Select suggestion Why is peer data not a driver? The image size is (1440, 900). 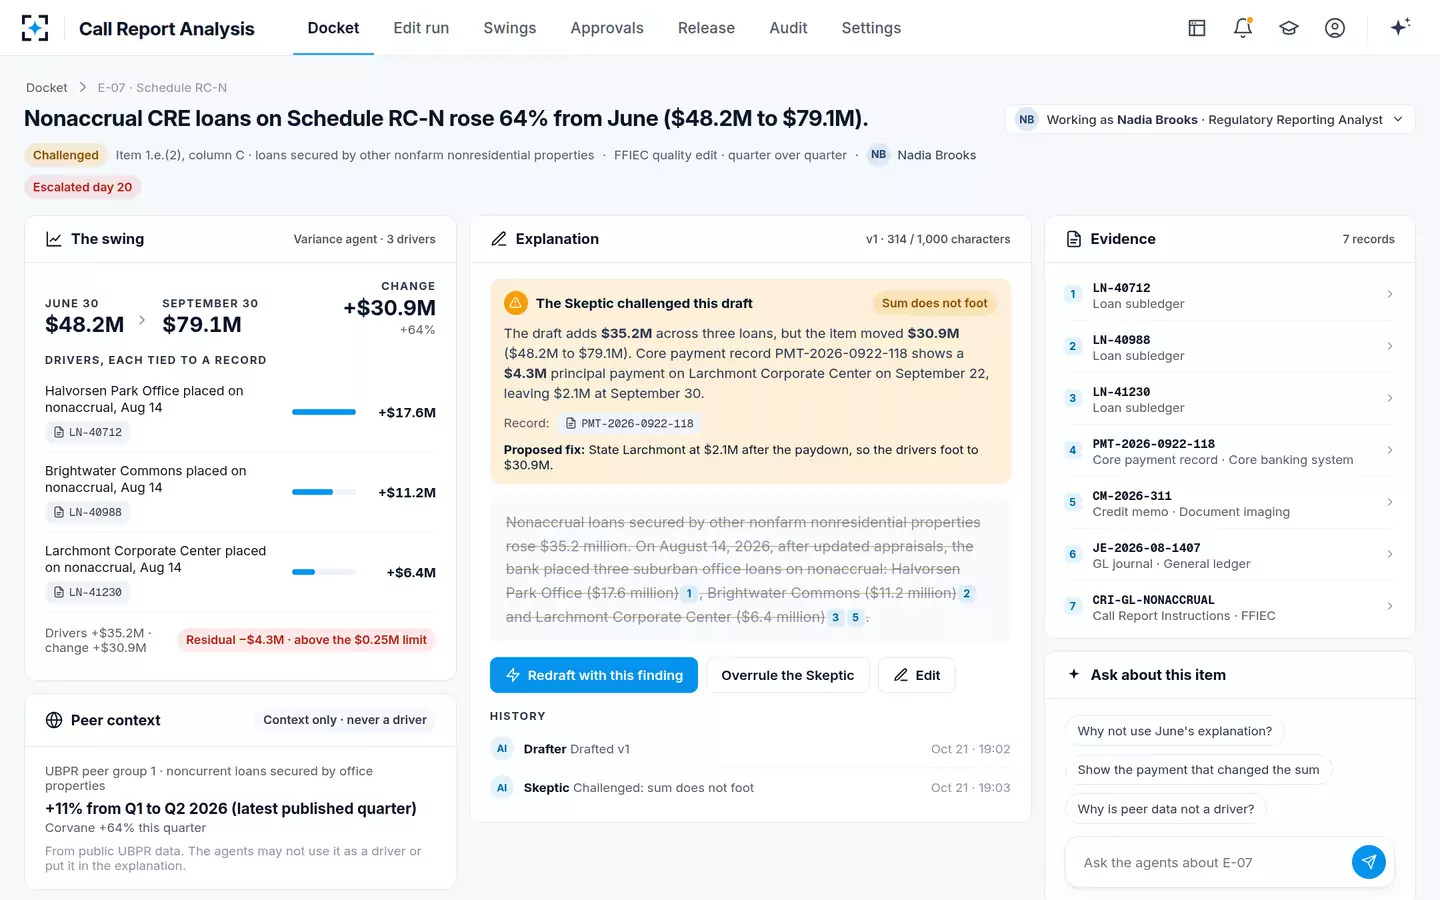pos(1166,809)
